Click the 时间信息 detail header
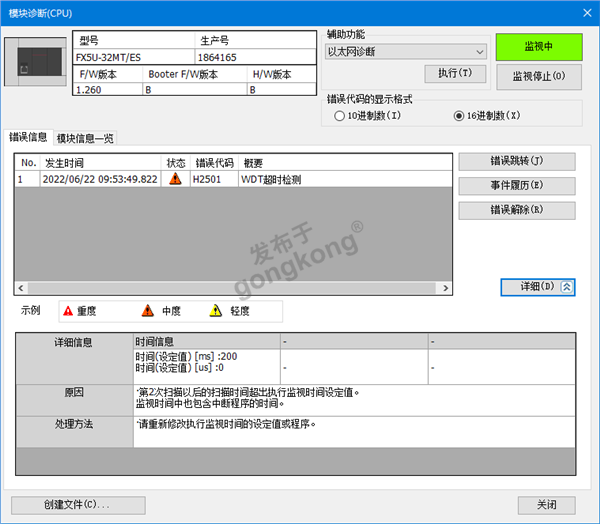This screenshot has width=600, height=524. tap(207, 341)
